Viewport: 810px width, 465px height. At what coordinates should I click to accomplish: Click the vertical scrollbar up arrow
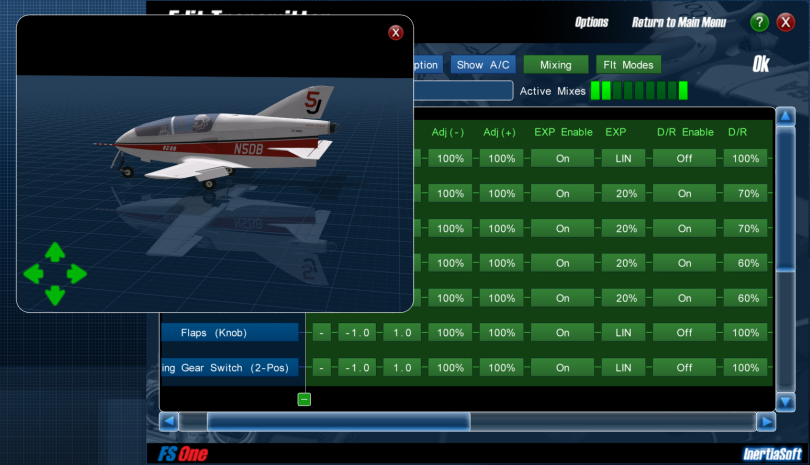[785, 116]
